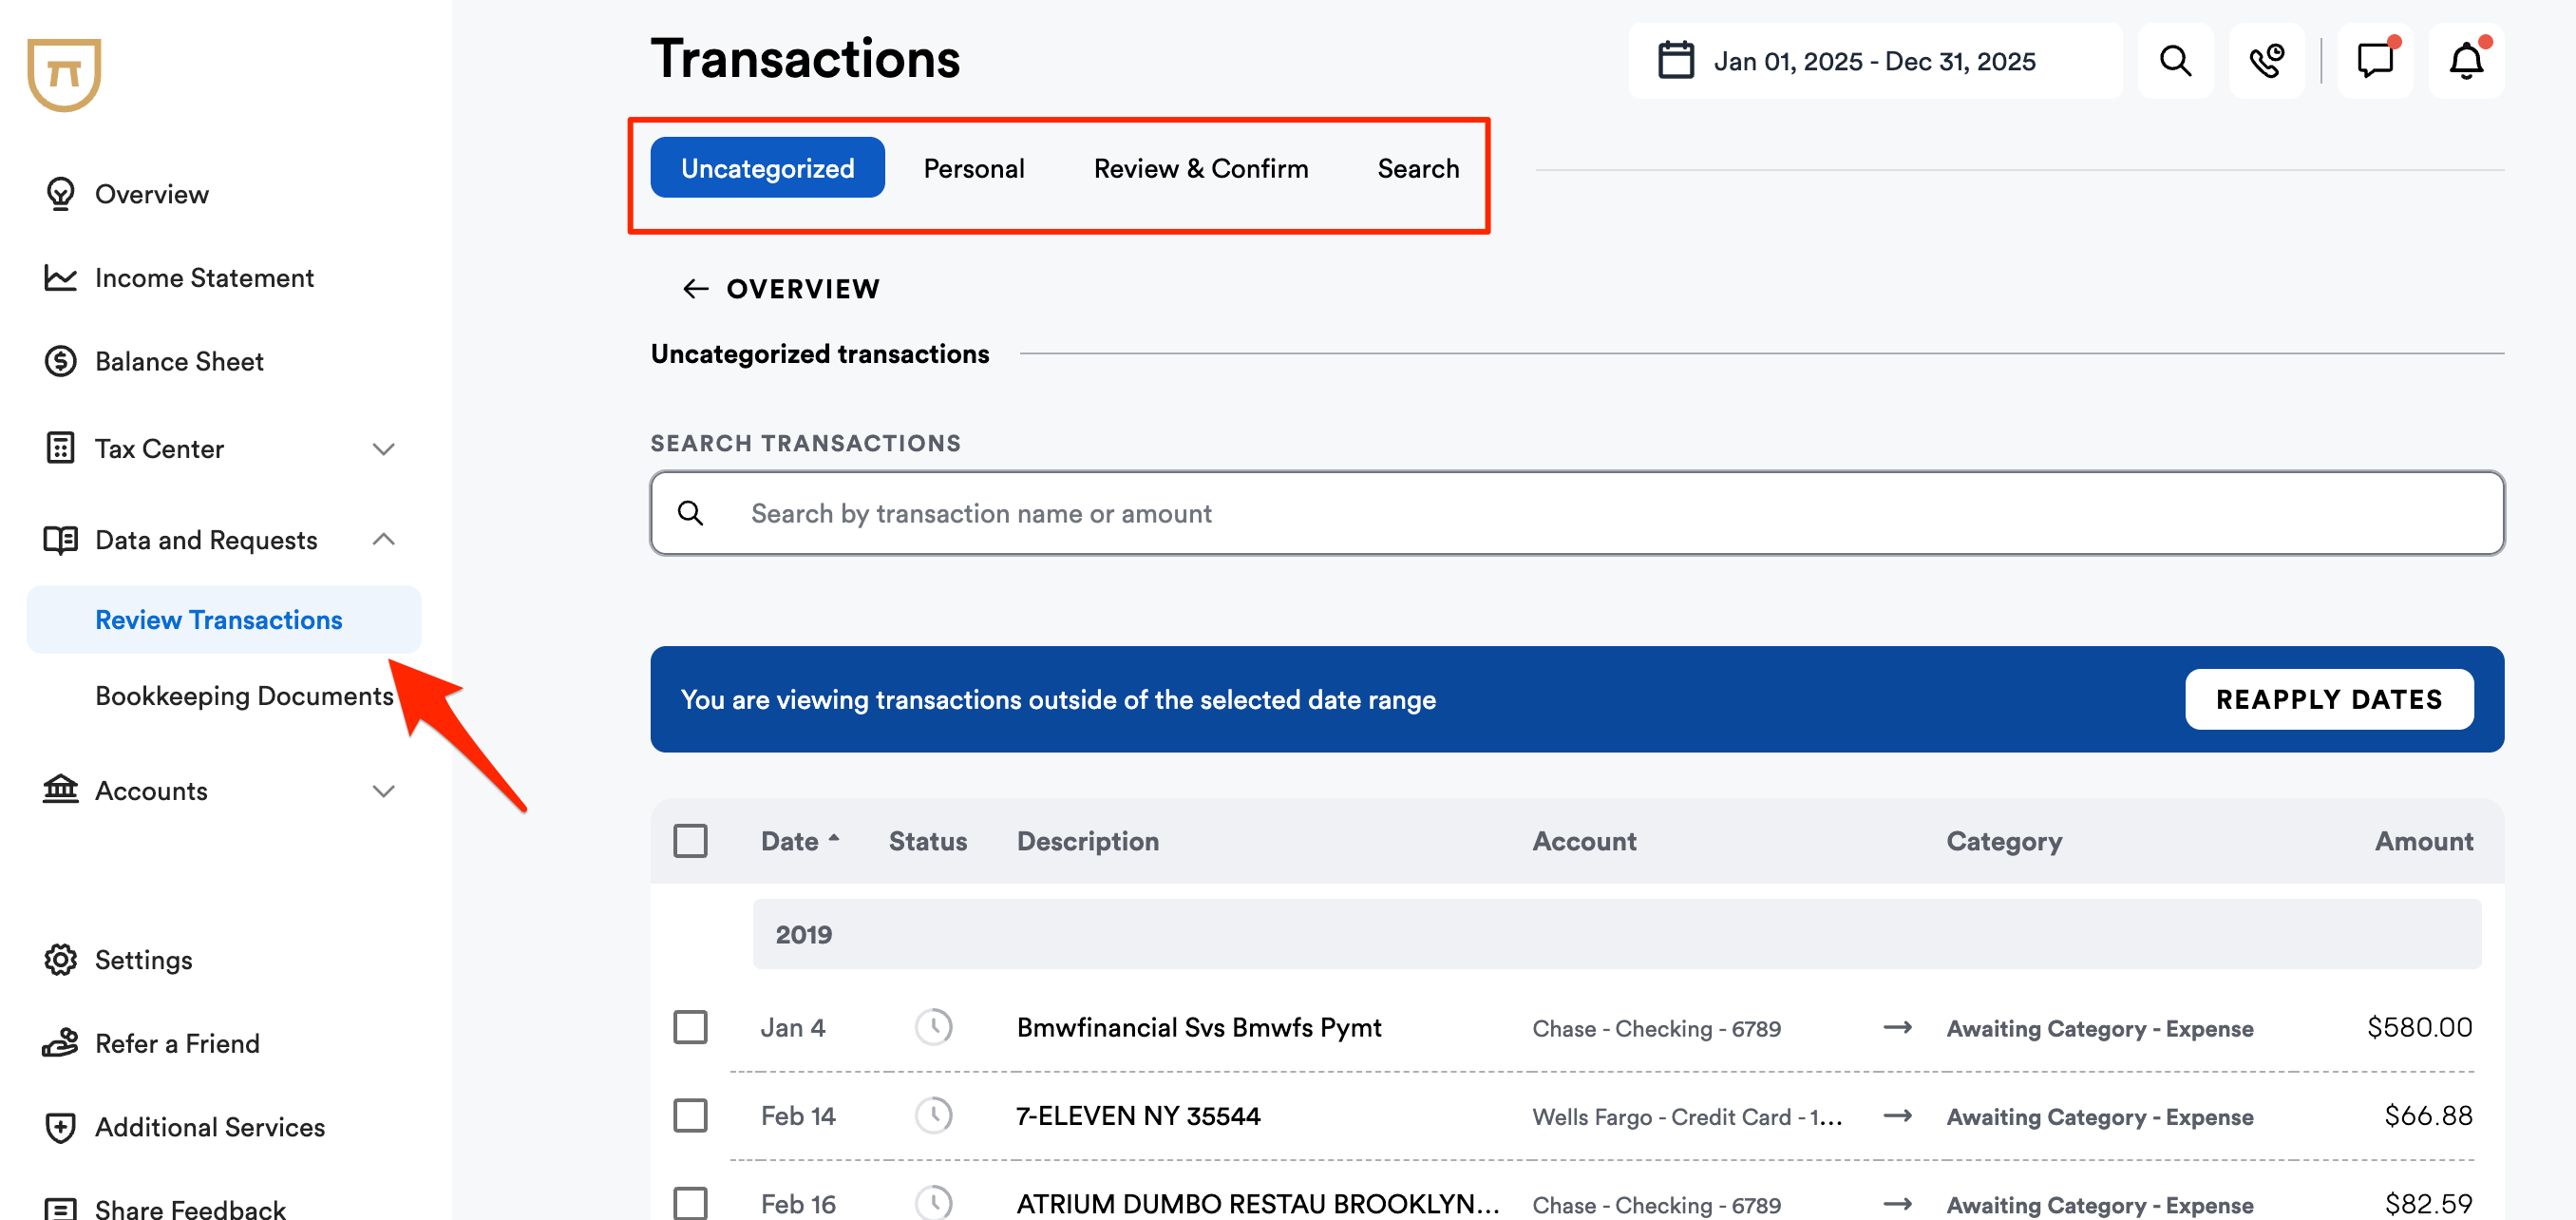Focus the search transactions input field
The image size is (2576, 1220).
[1576, 513]
